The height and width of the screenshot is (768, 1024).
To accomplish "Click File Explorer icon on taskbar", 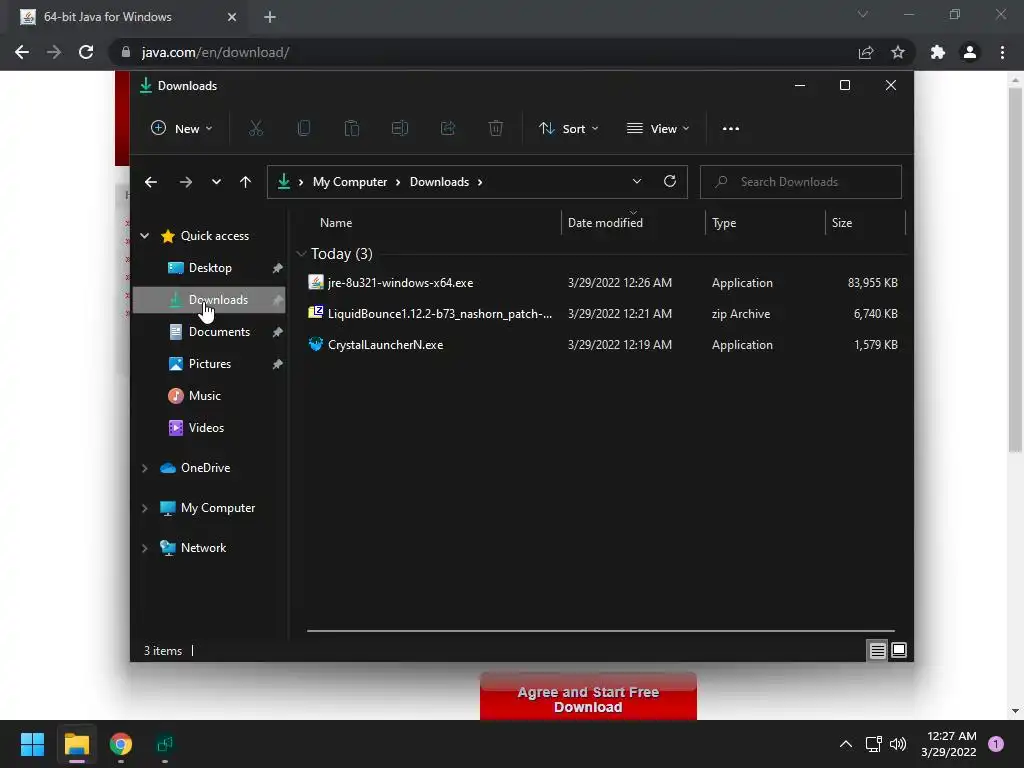I will coord(76,744).
